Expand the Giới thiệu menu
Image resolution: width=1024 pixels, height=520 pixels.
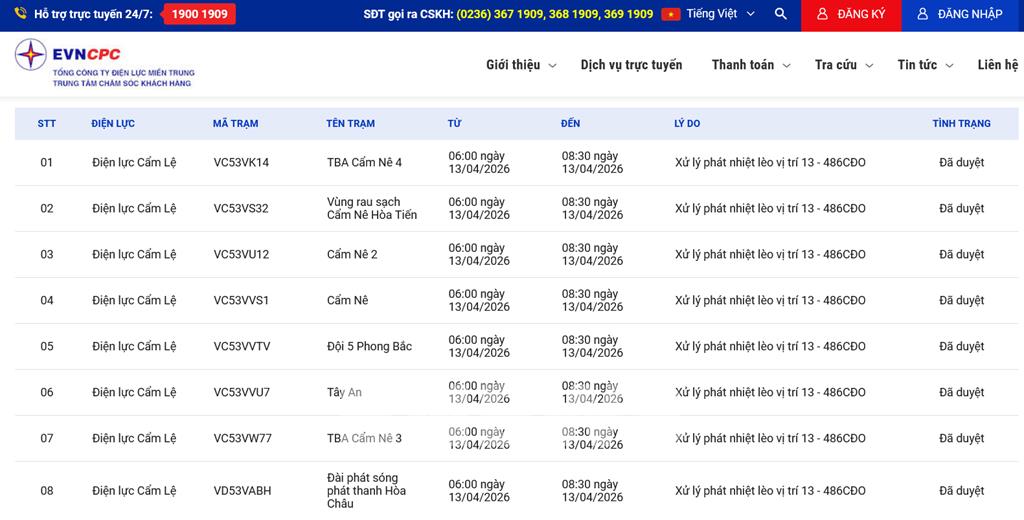[519, 65]
